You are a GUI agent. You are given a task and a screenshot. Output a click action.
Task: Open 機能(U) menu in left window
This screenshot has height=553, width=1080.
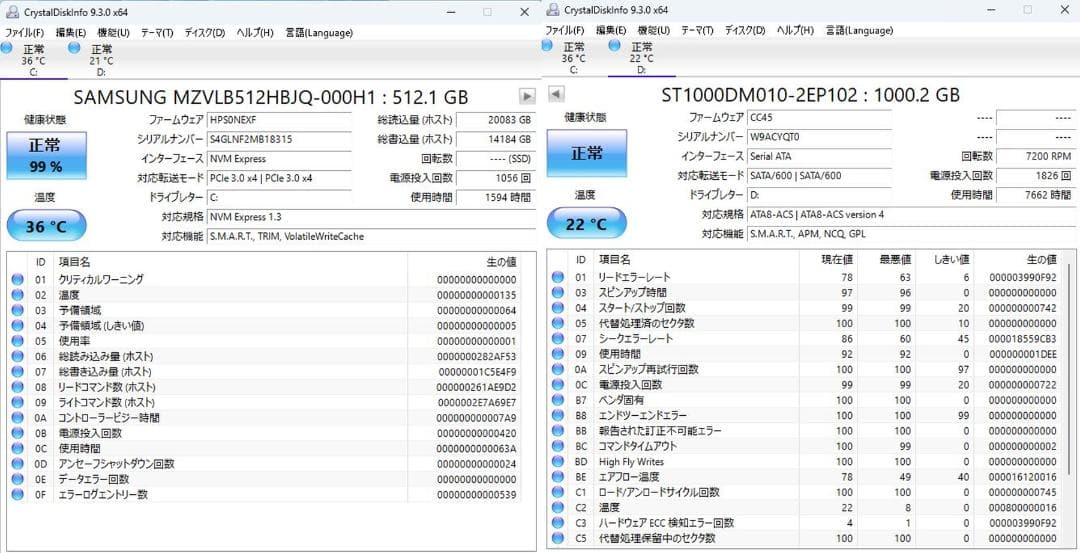click(113, 32)
